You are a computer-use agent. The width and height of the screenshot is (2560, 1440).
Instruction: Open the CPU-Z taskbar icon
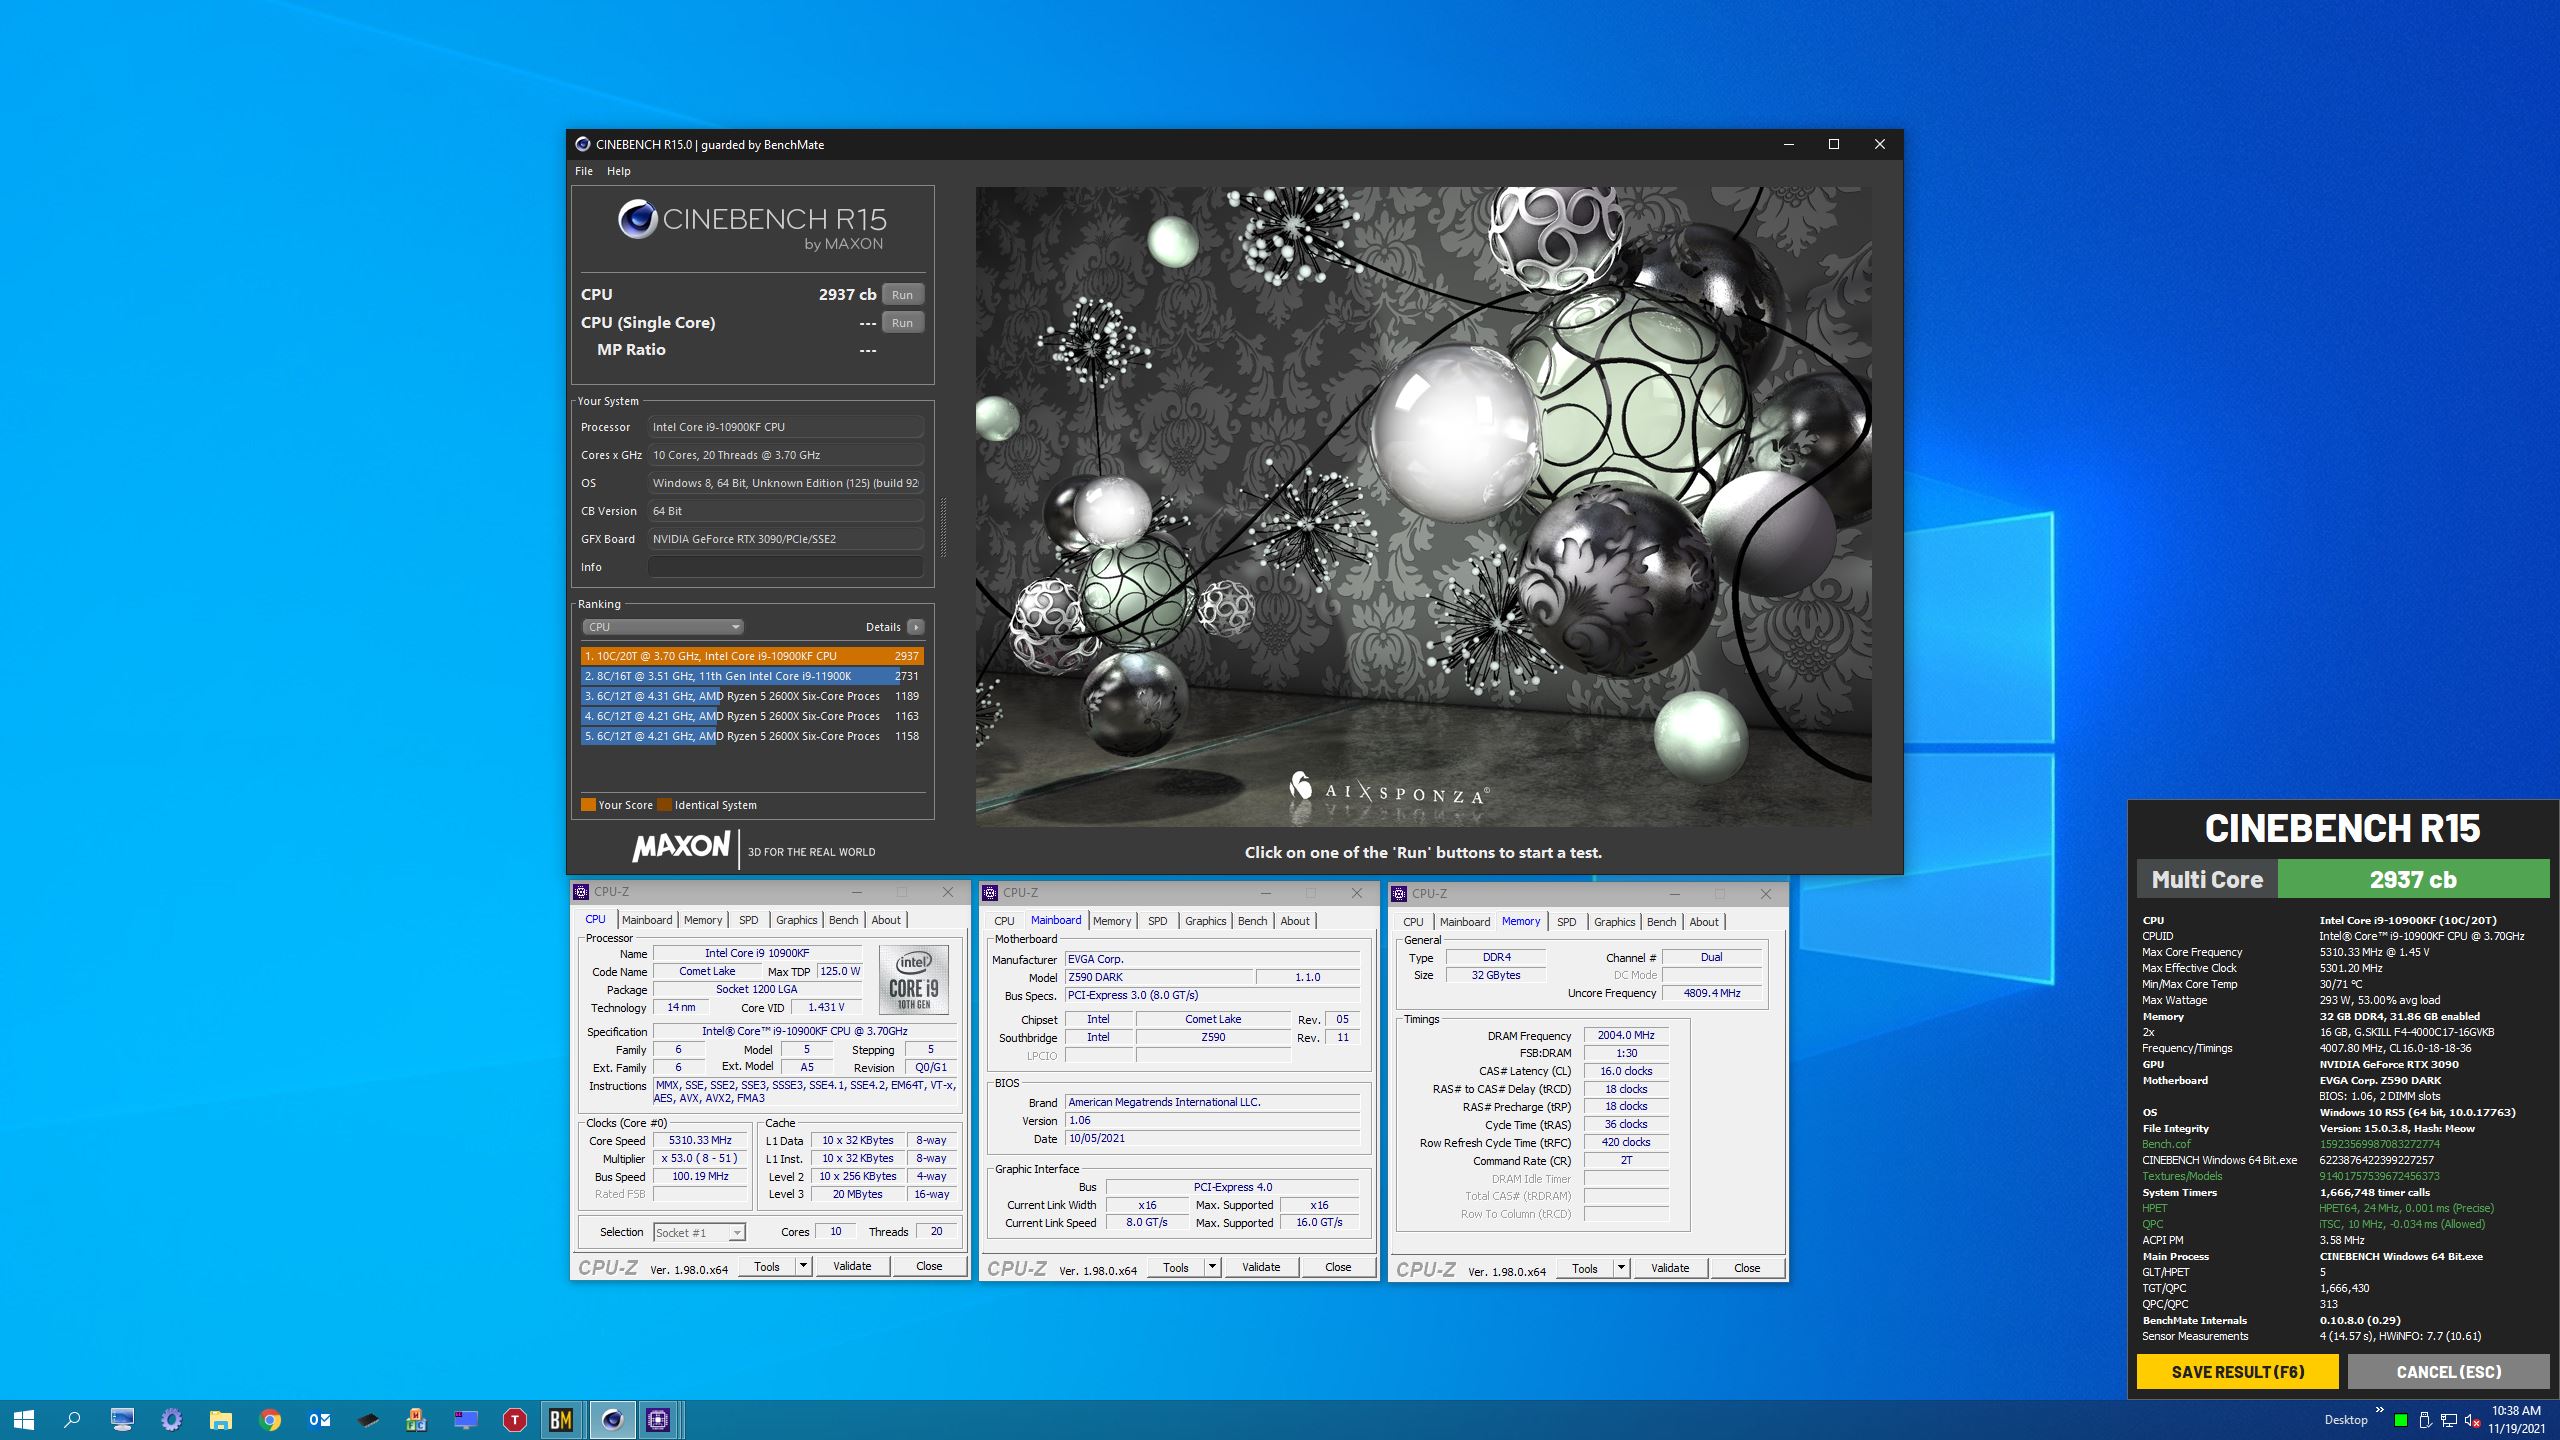(x=658, y=1419)
